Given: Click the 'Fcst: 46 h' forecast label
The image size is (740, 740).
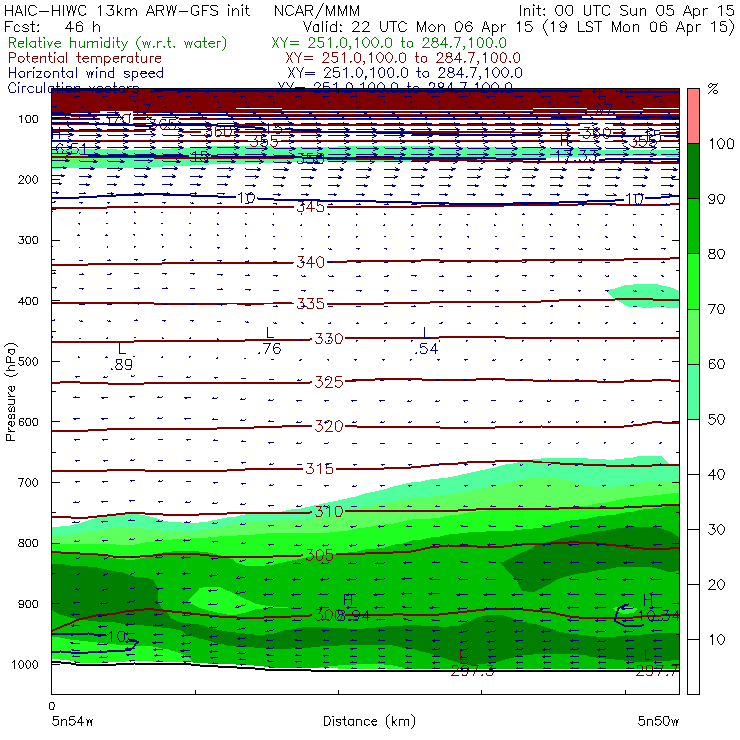Looking at the screenshot, I should (x=52, y=26).
